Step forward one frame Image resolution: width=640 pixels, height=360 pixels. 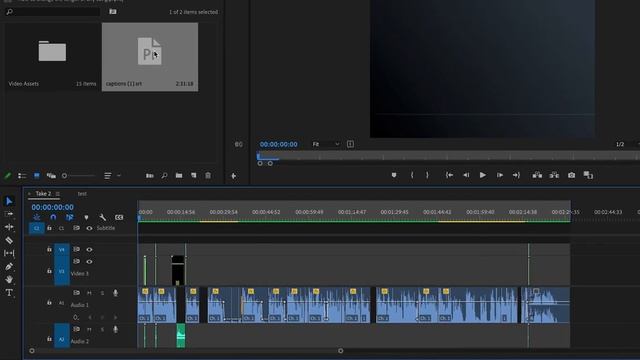[x=500, y=175]
